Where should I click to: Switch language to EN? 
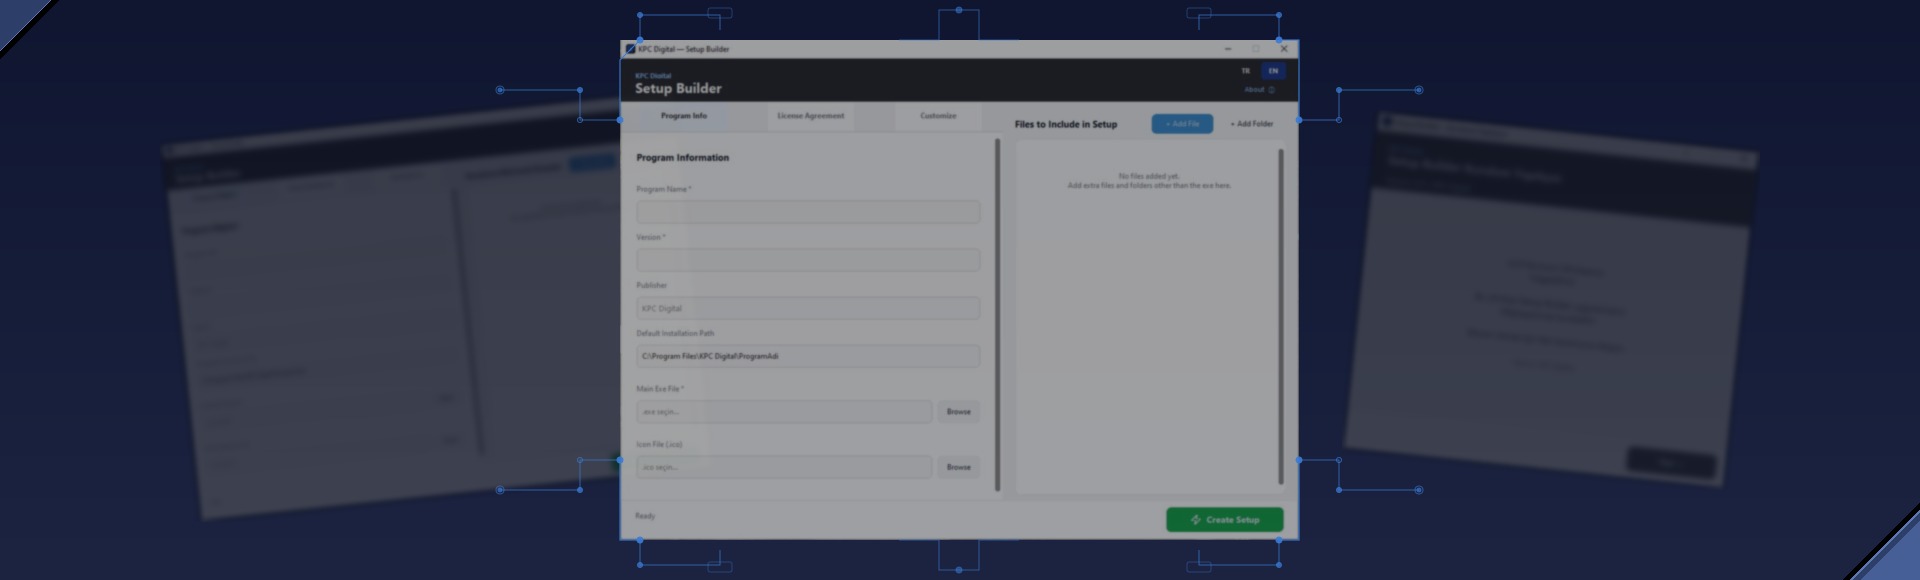pos(1273,71)
